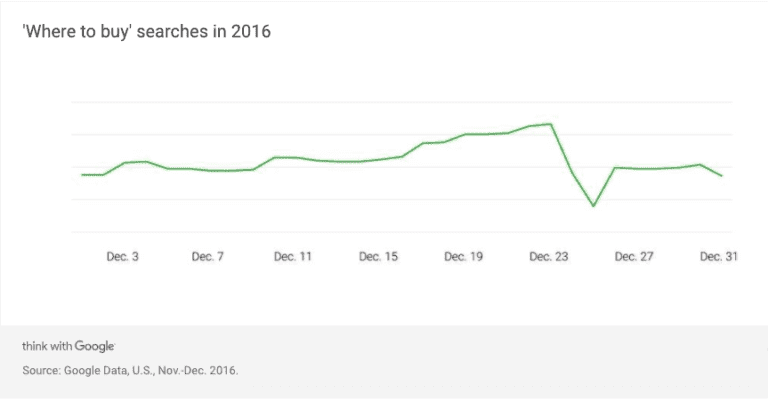
Task: Click the line point above Dec. 27
Action: [636, 168]
